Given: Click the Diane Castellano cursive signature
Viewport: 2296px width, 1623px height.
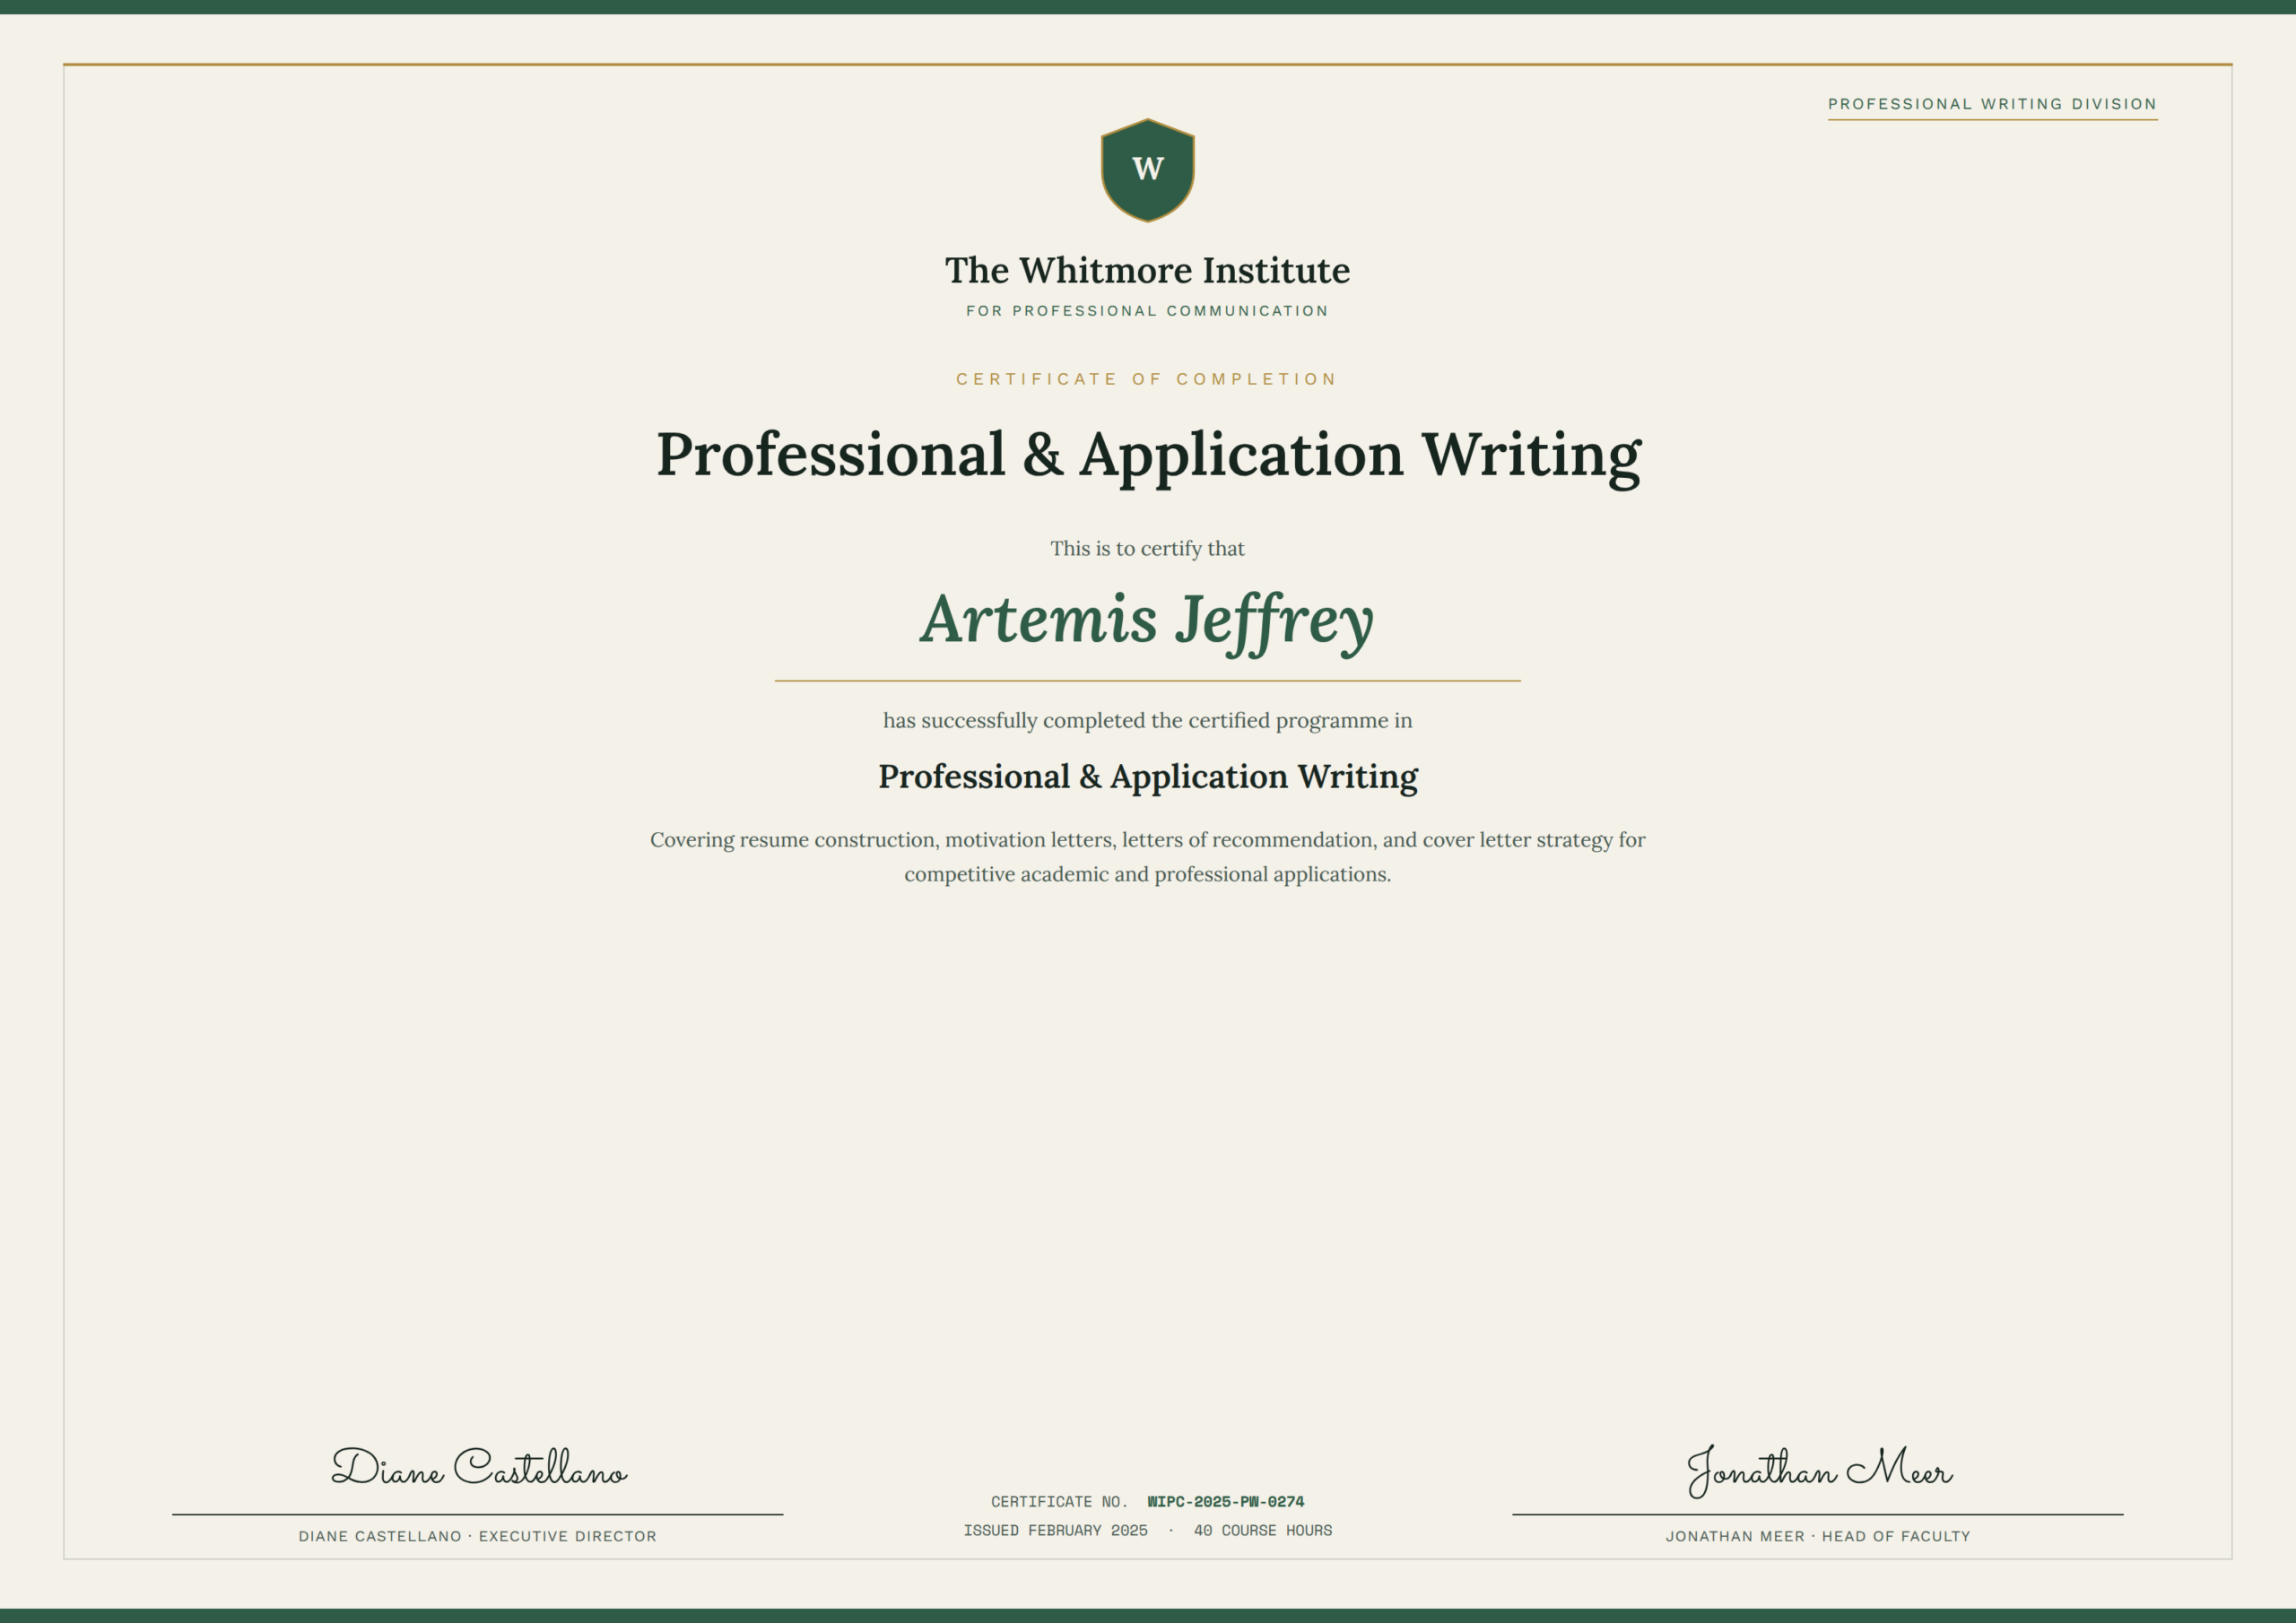Looking at the screenshot, I should (x=479, y=1468).
